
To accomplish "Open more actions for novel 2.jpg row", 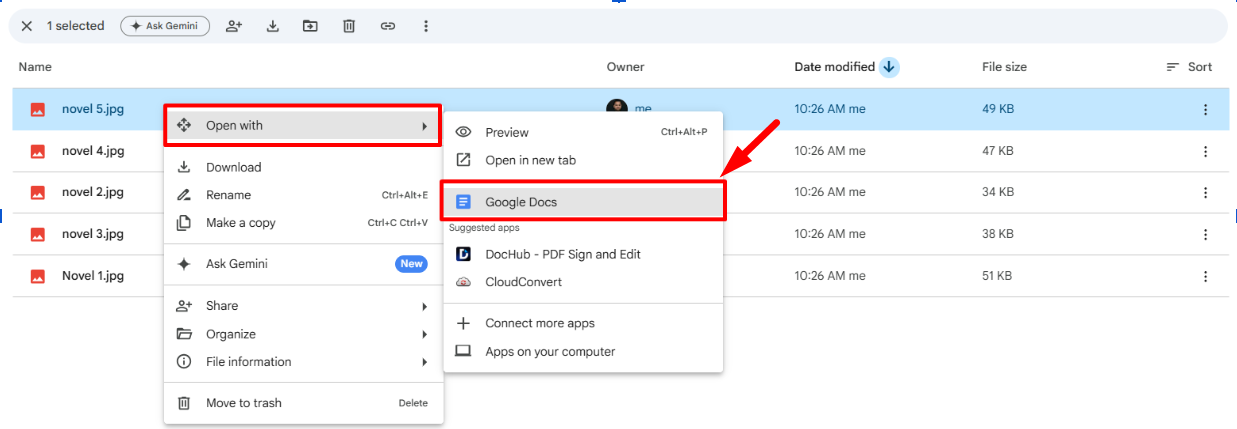I will [x=1205, y=192].
